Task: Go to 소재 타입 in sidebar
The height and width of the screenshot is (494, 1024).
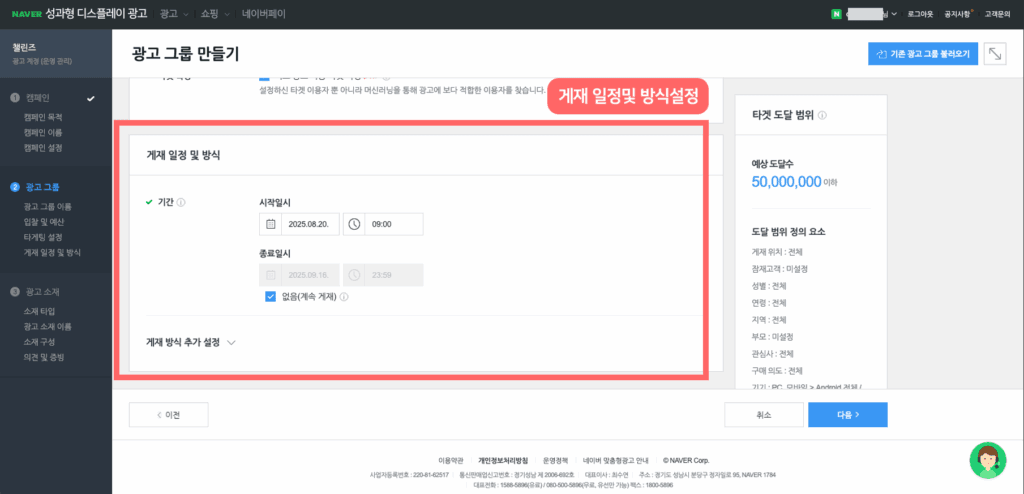Action: coord(39,311)
